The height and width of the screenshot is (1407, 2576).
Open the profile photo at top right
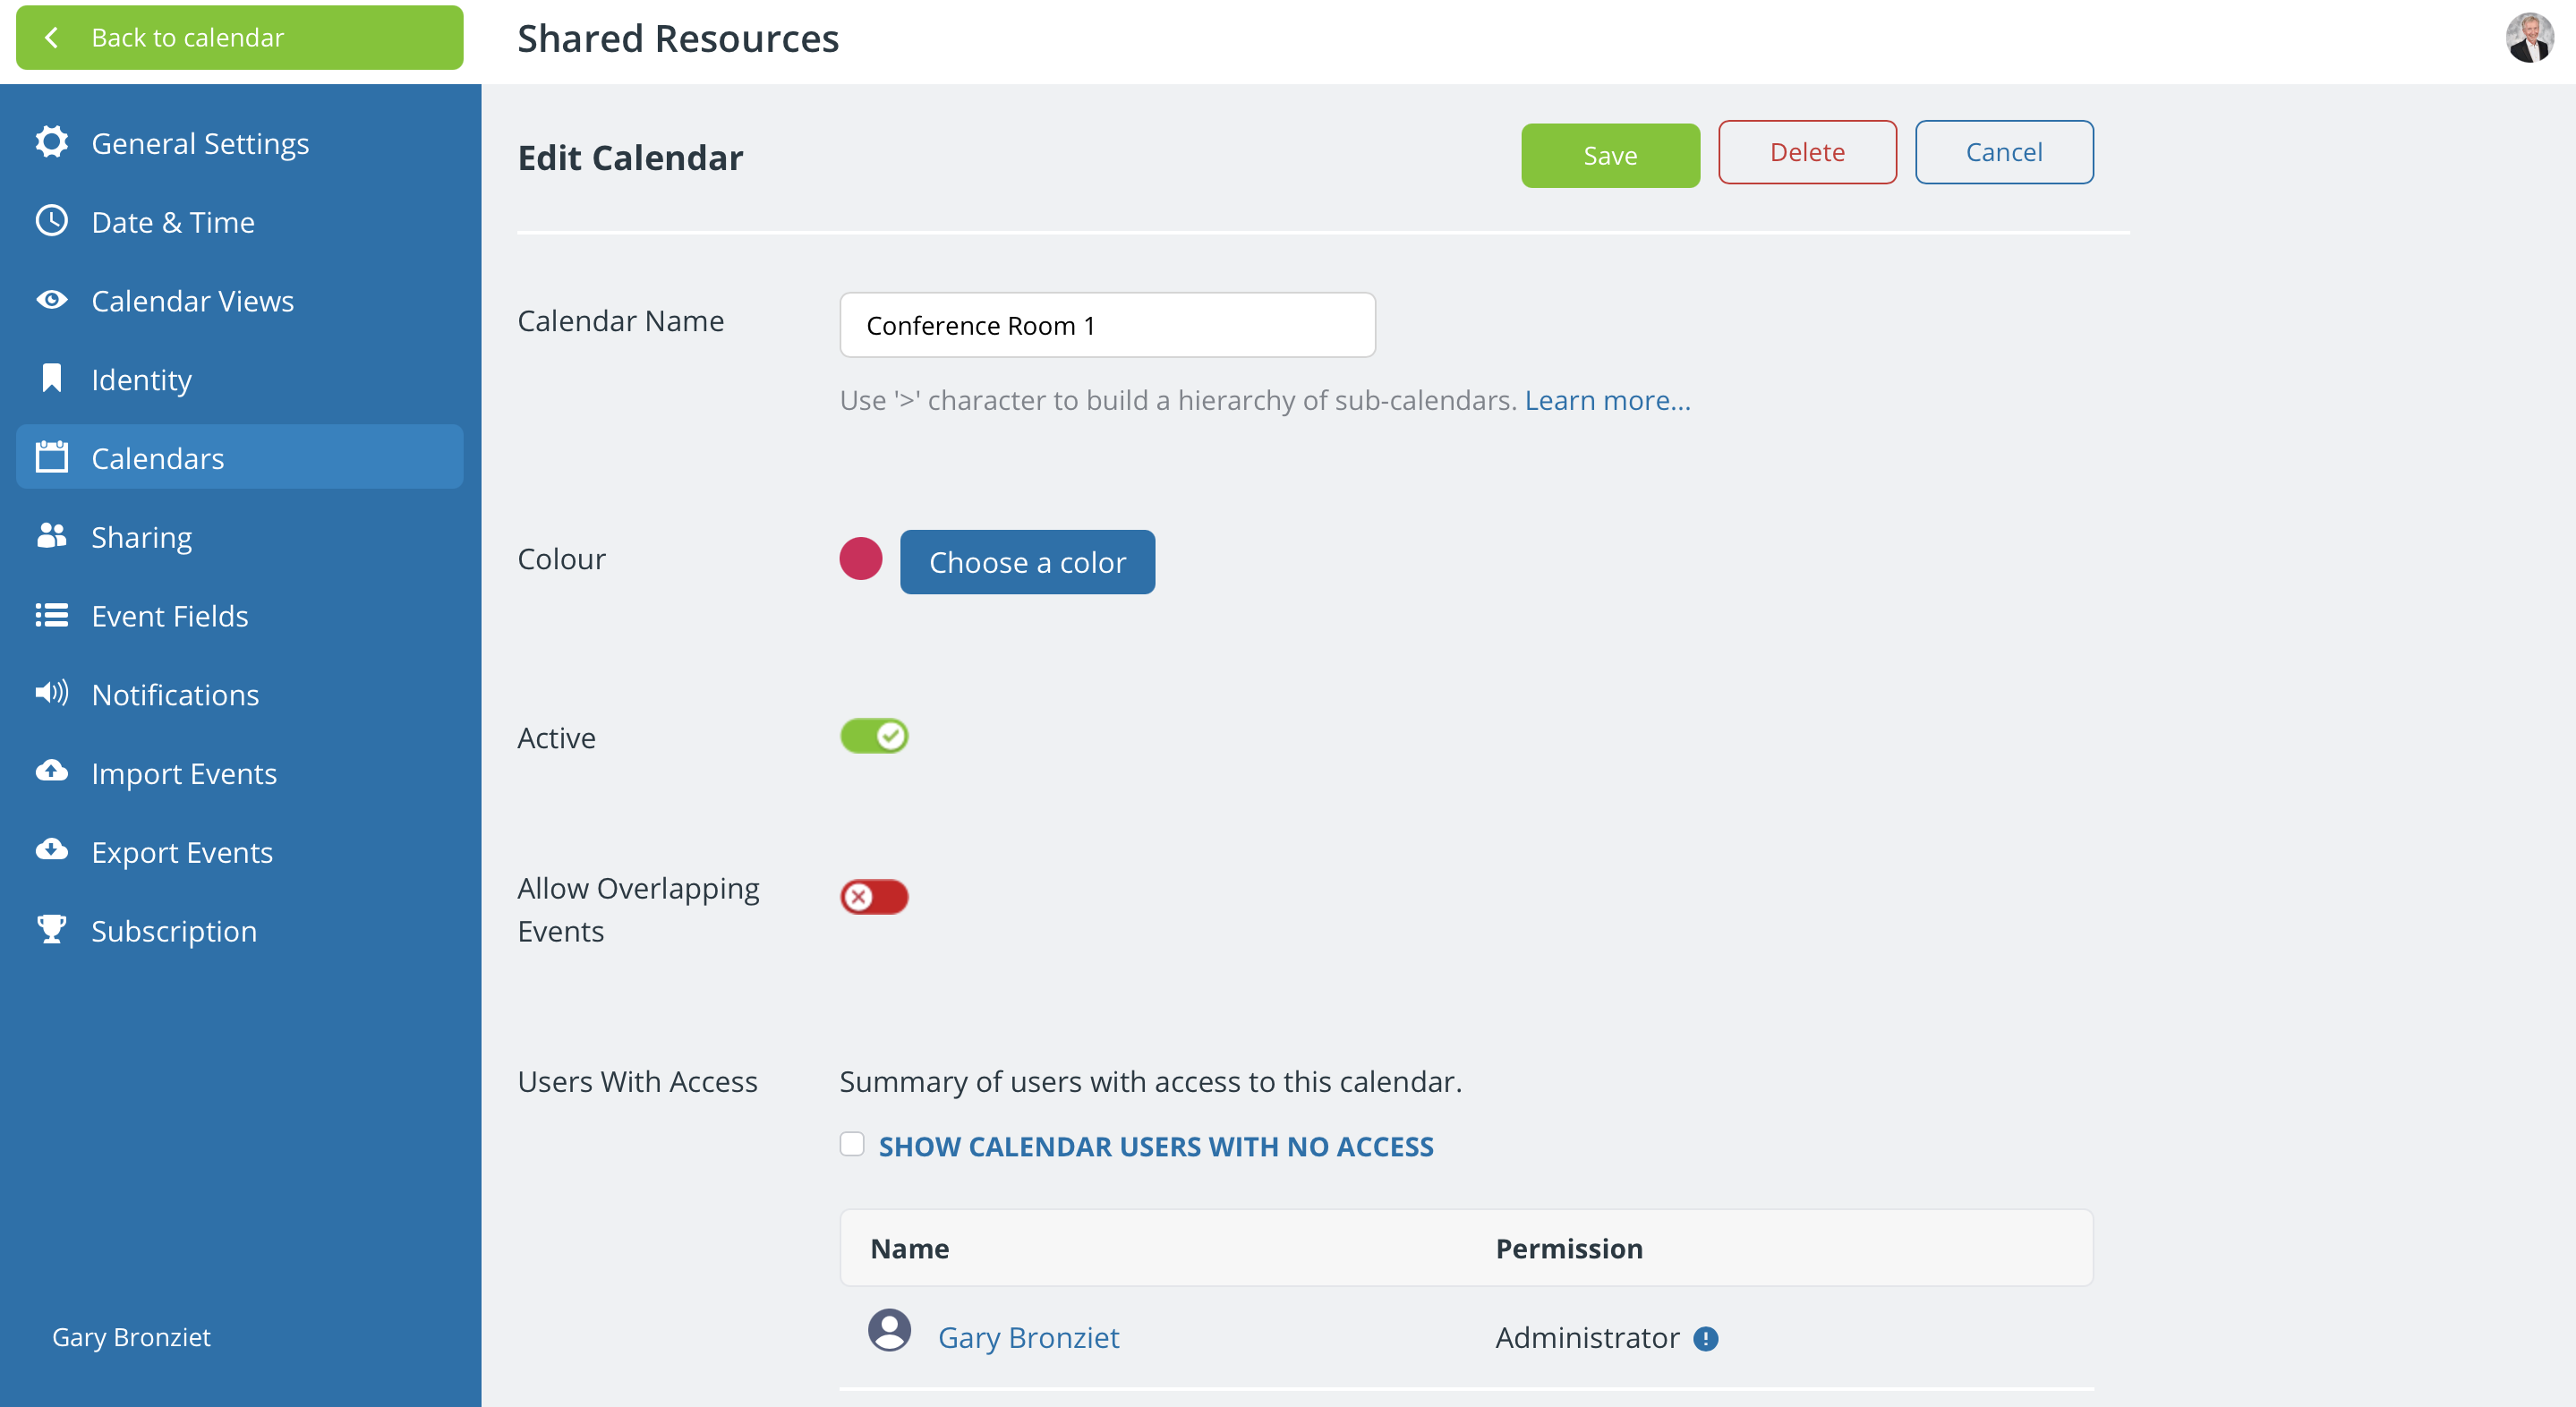[2529, 38]
